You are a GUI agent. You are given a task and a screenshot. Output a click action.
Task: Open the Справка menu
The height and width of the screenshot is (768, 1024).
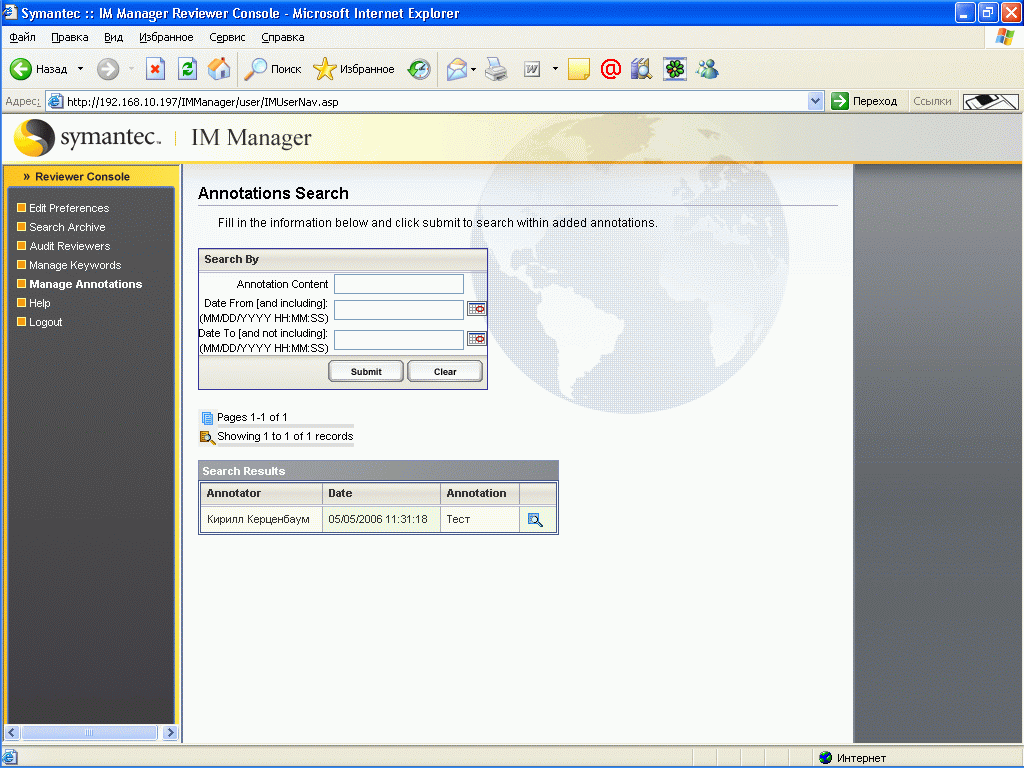click(283, 37)
